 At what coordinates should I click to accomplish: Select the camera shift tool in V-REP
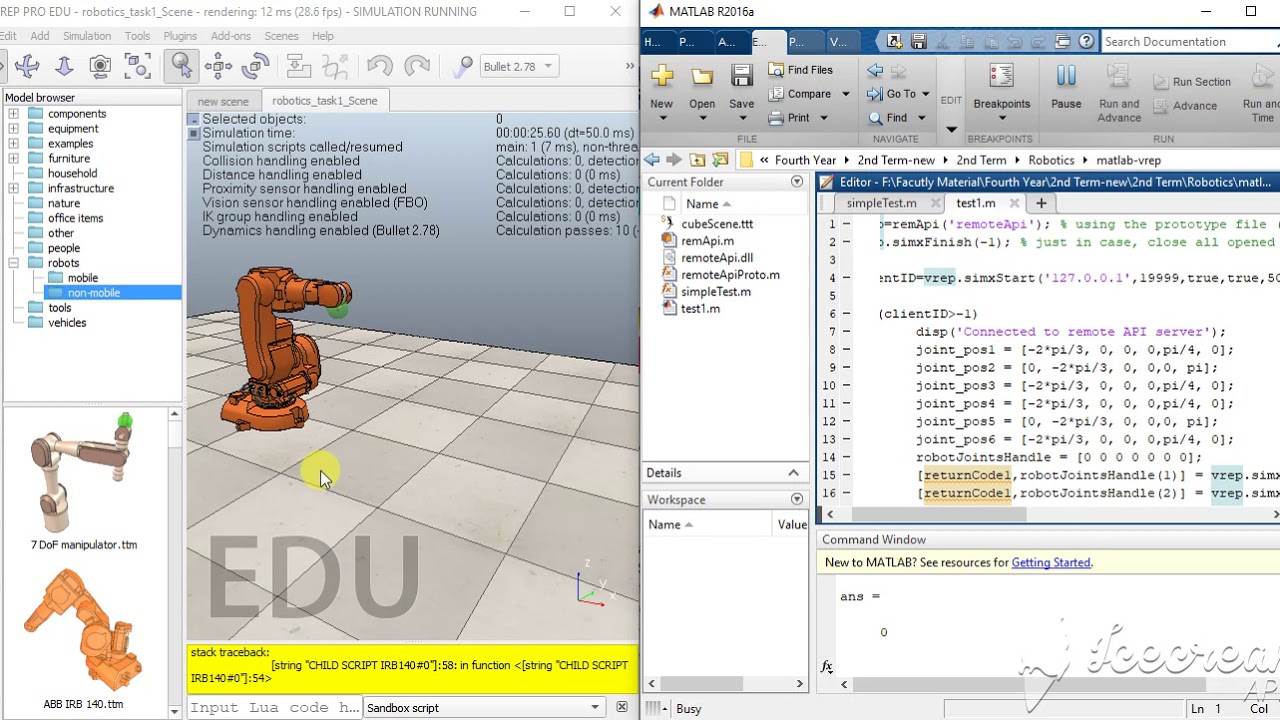[x=64, y=67]
